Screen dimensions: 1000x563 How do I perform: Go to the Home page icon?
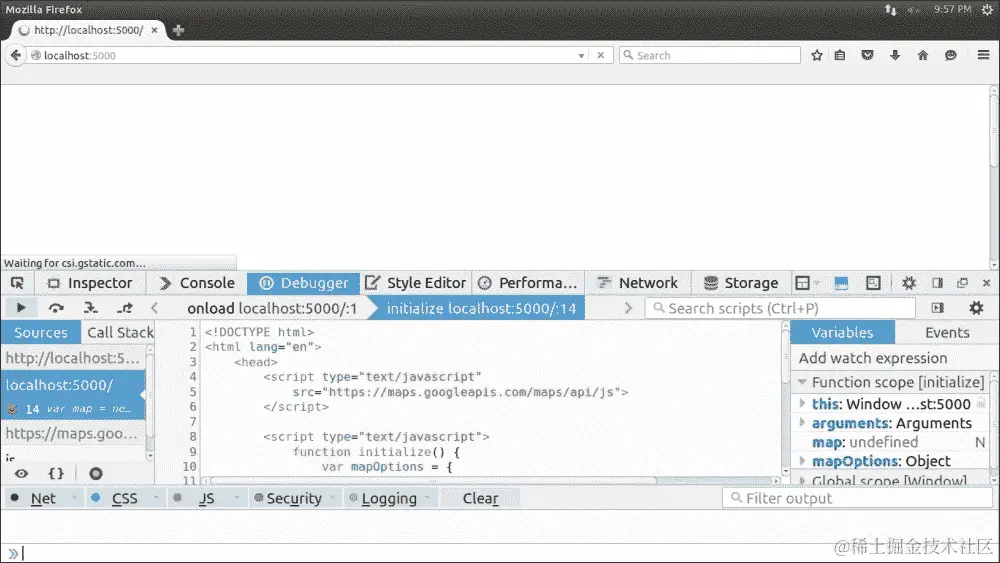tap(923, 55)
